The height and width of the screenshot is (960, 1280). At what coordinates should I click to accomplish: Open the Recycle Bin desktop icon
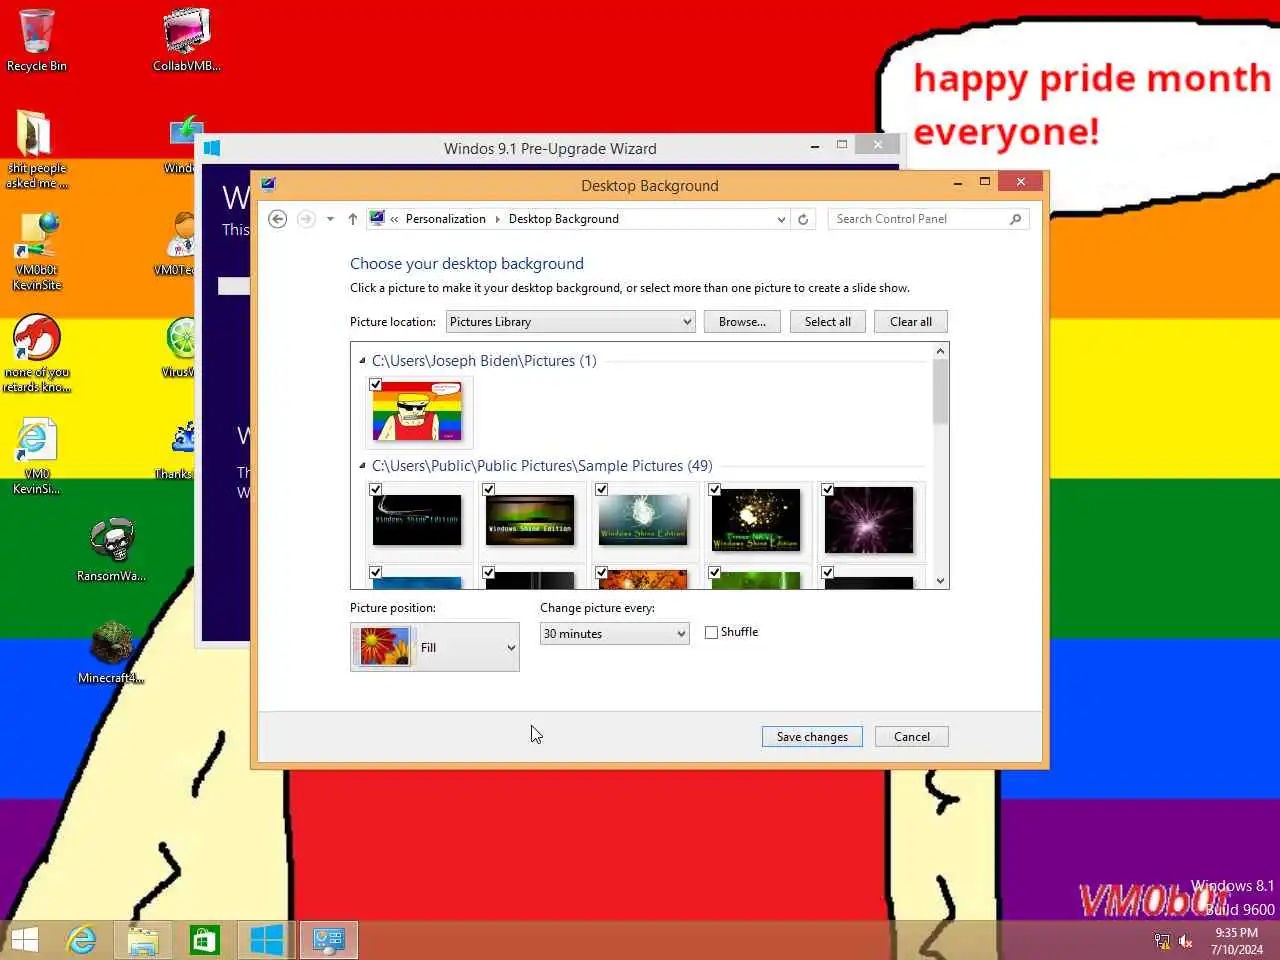37,40
